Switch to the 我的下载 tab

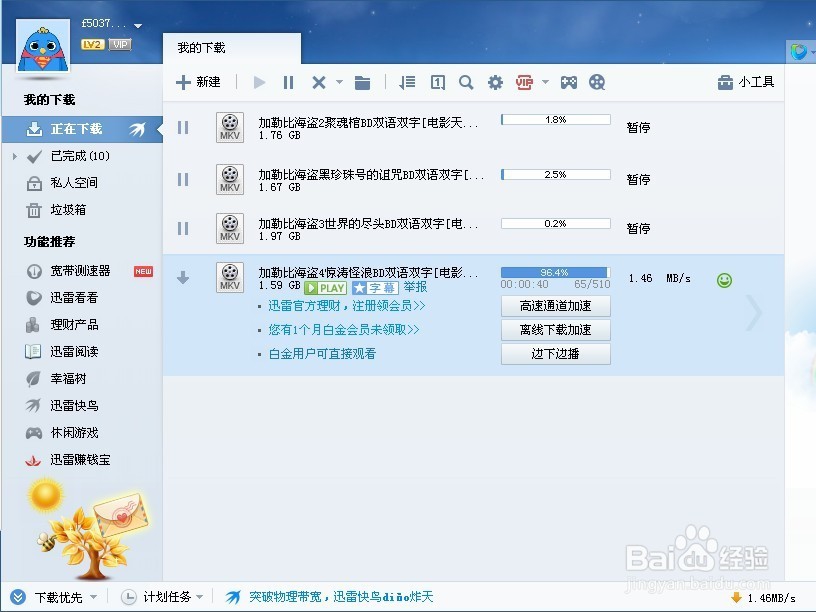click(232, 48)
